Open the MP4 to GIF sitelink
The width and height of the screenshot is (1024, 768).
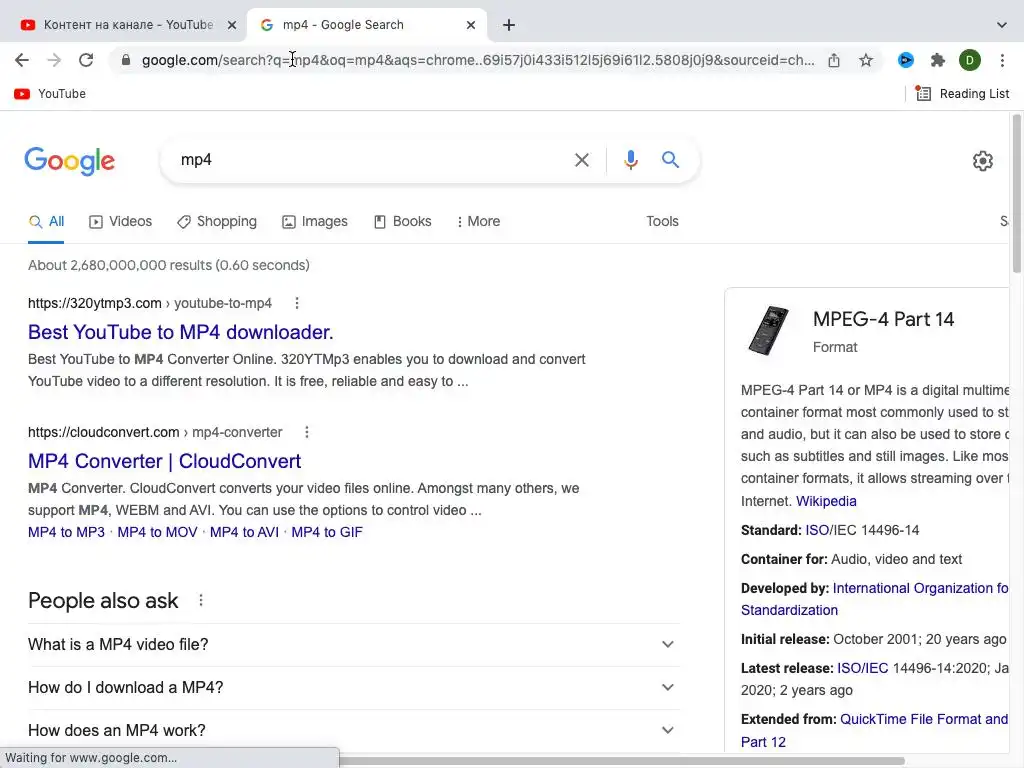tap(327, 532)
